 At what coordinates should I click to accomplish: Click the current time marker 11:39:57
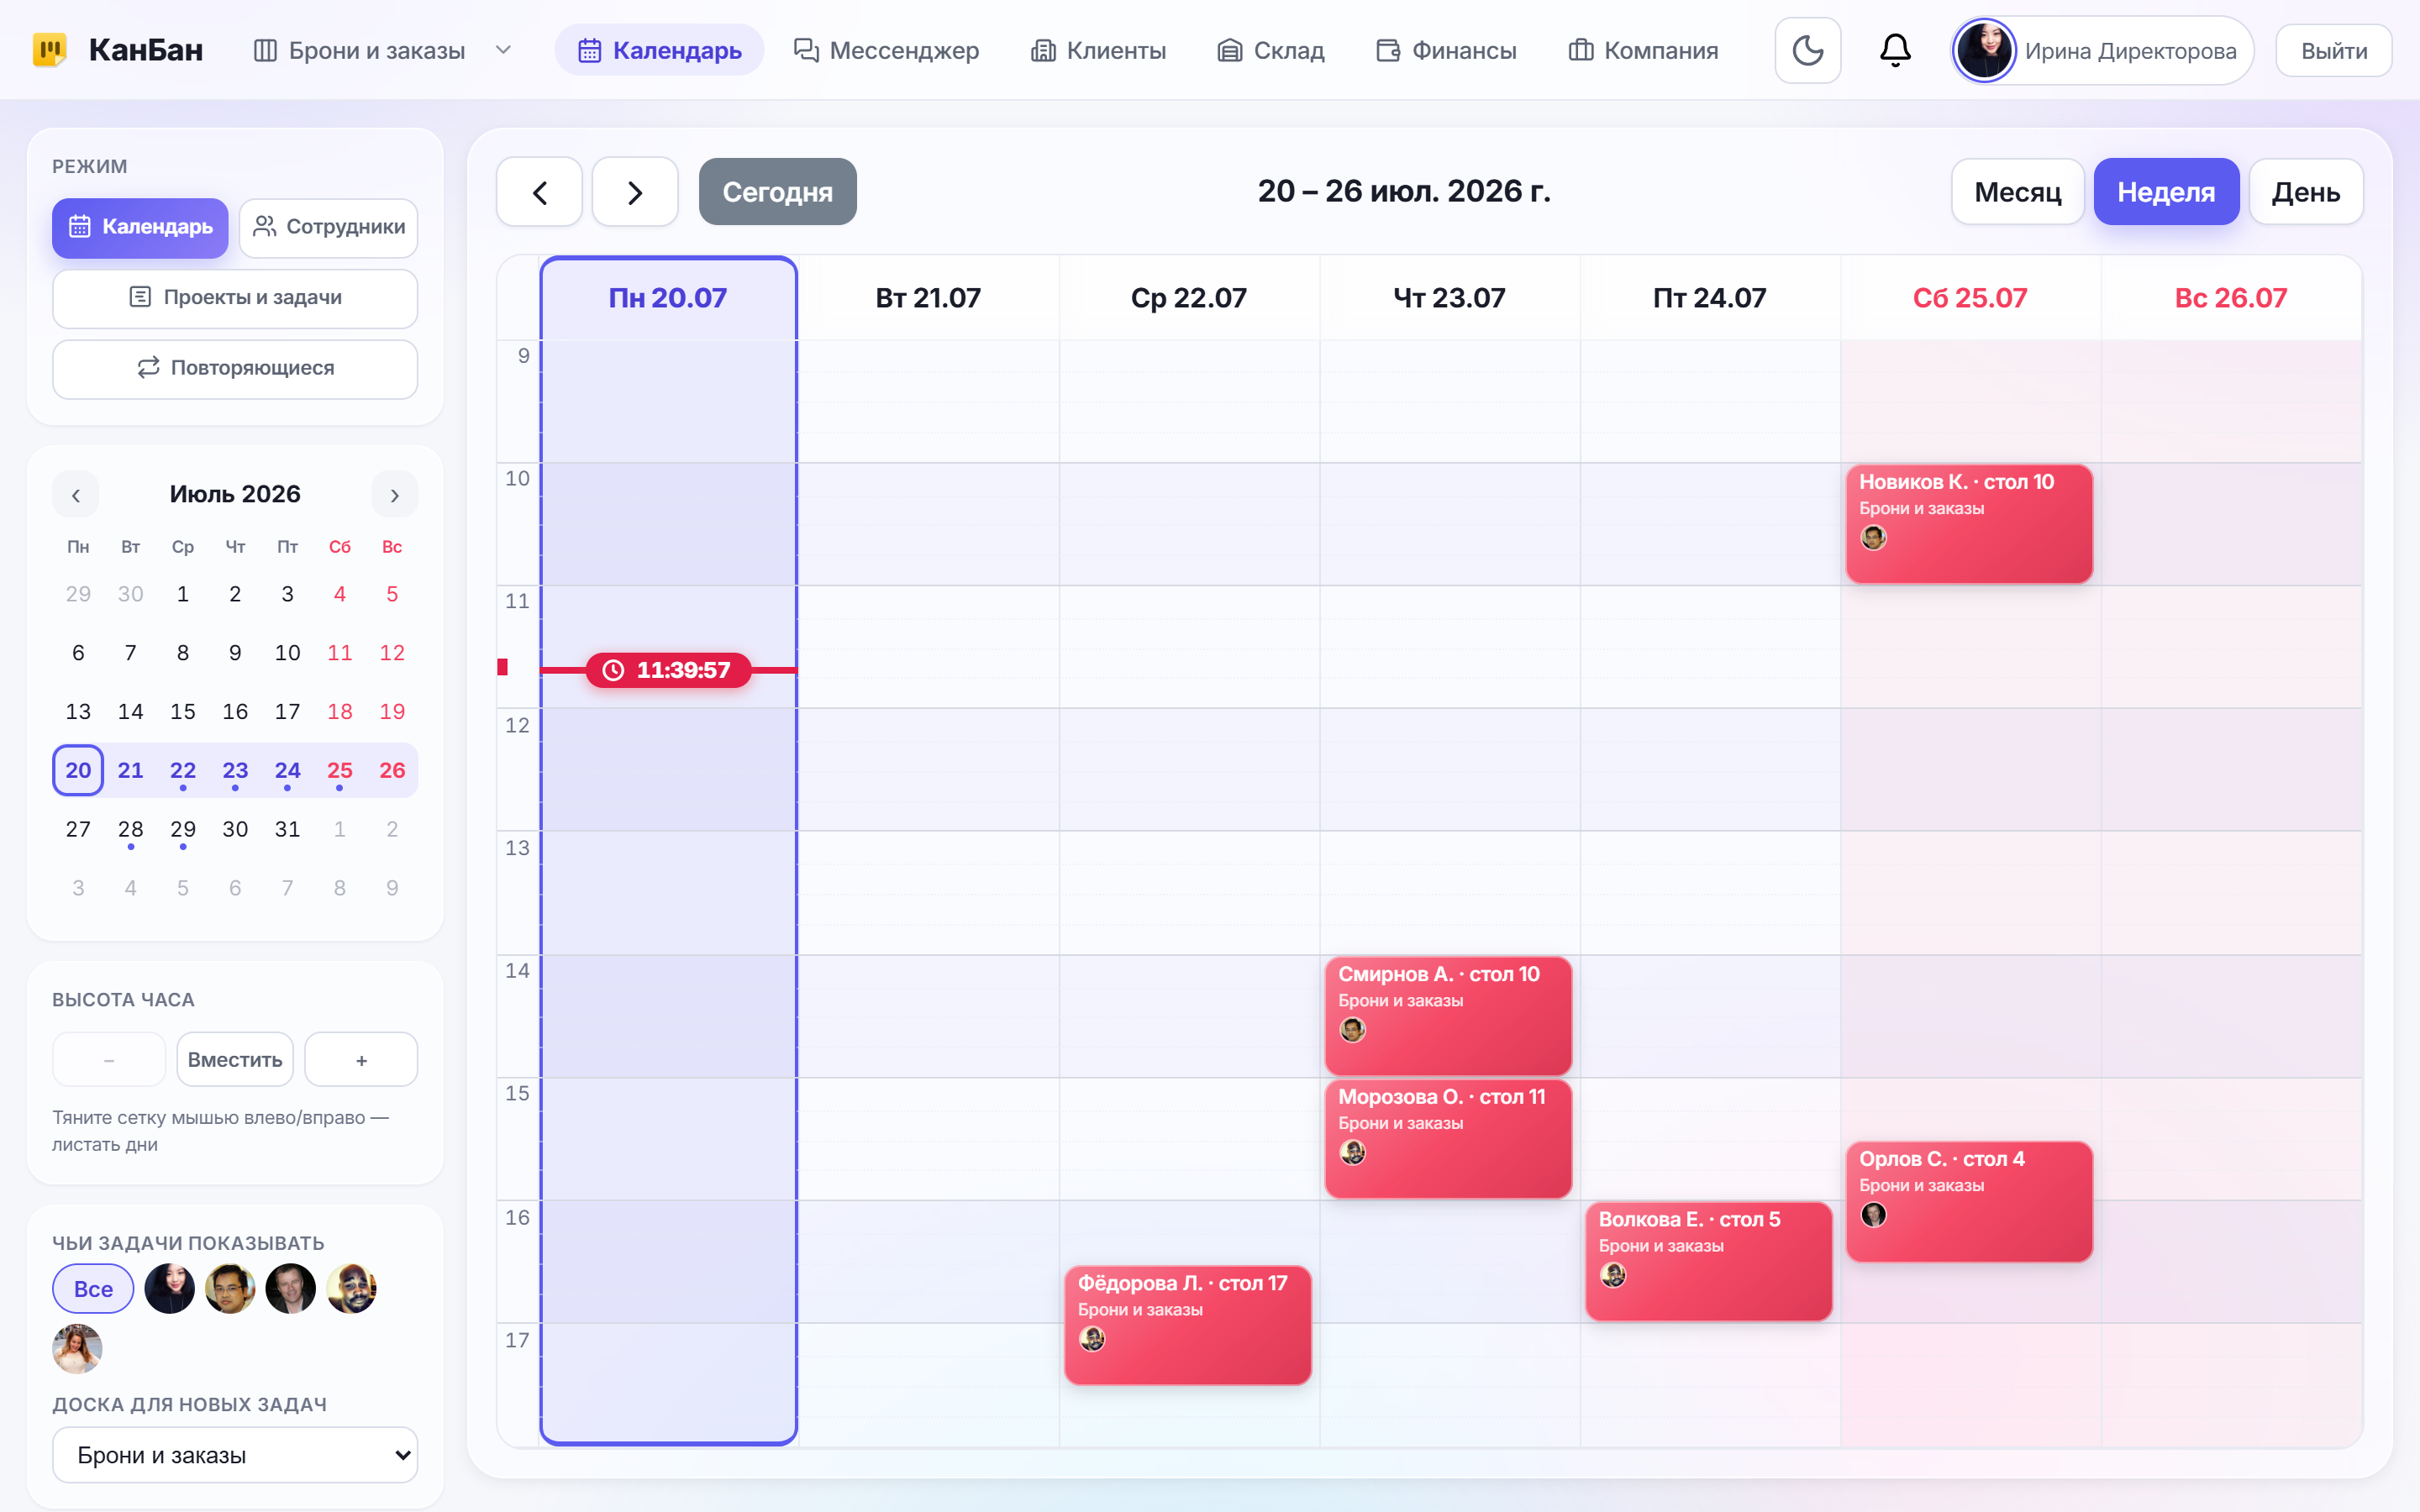(668, 670)
